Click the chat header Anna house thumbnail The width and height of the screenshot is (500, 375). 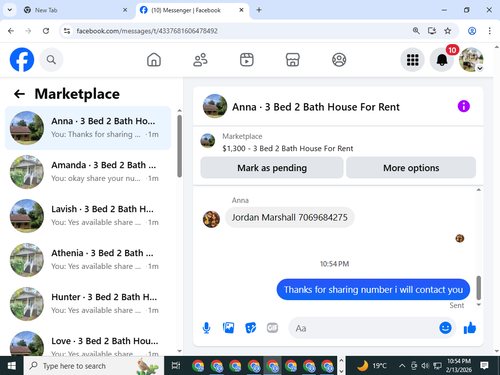coord(215,106)
